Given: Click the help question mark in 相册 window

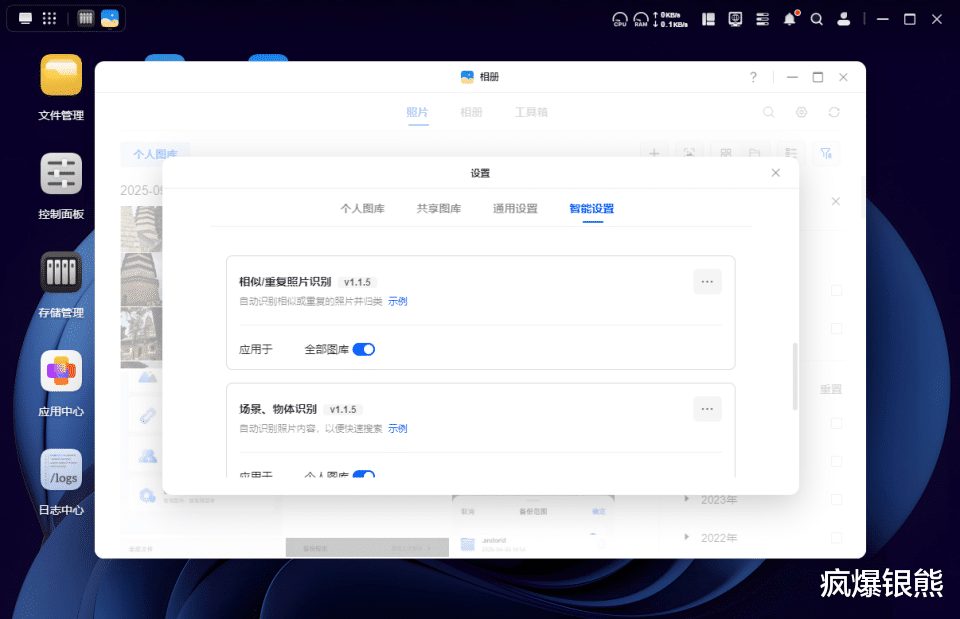Looking at the screenshot, I should click(753, 77).
